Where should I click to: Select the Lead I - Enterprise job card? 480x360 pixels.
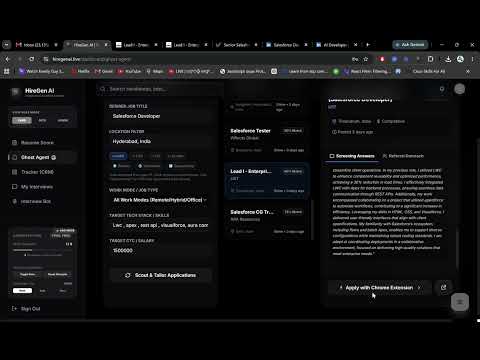coord(267,181)
